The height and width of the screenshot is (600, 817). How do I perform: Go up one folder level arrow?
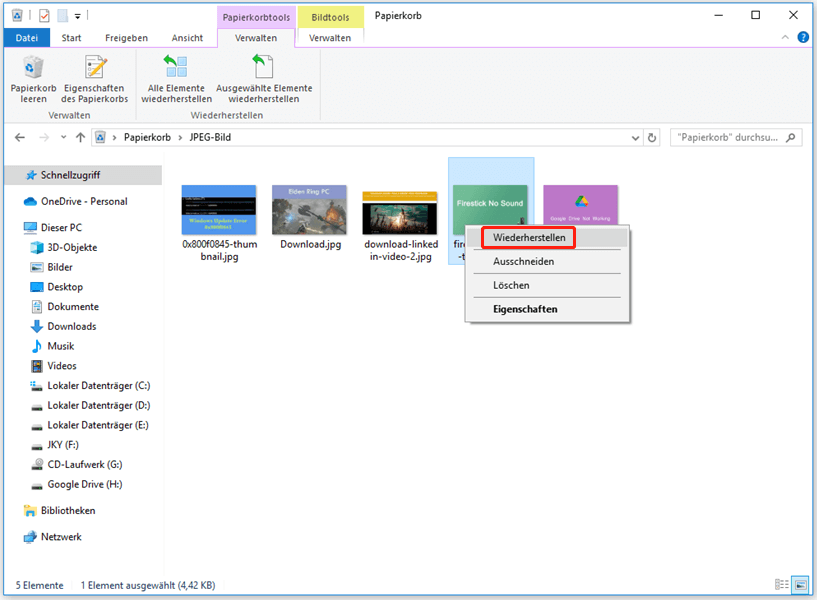[x=80, y=138]
